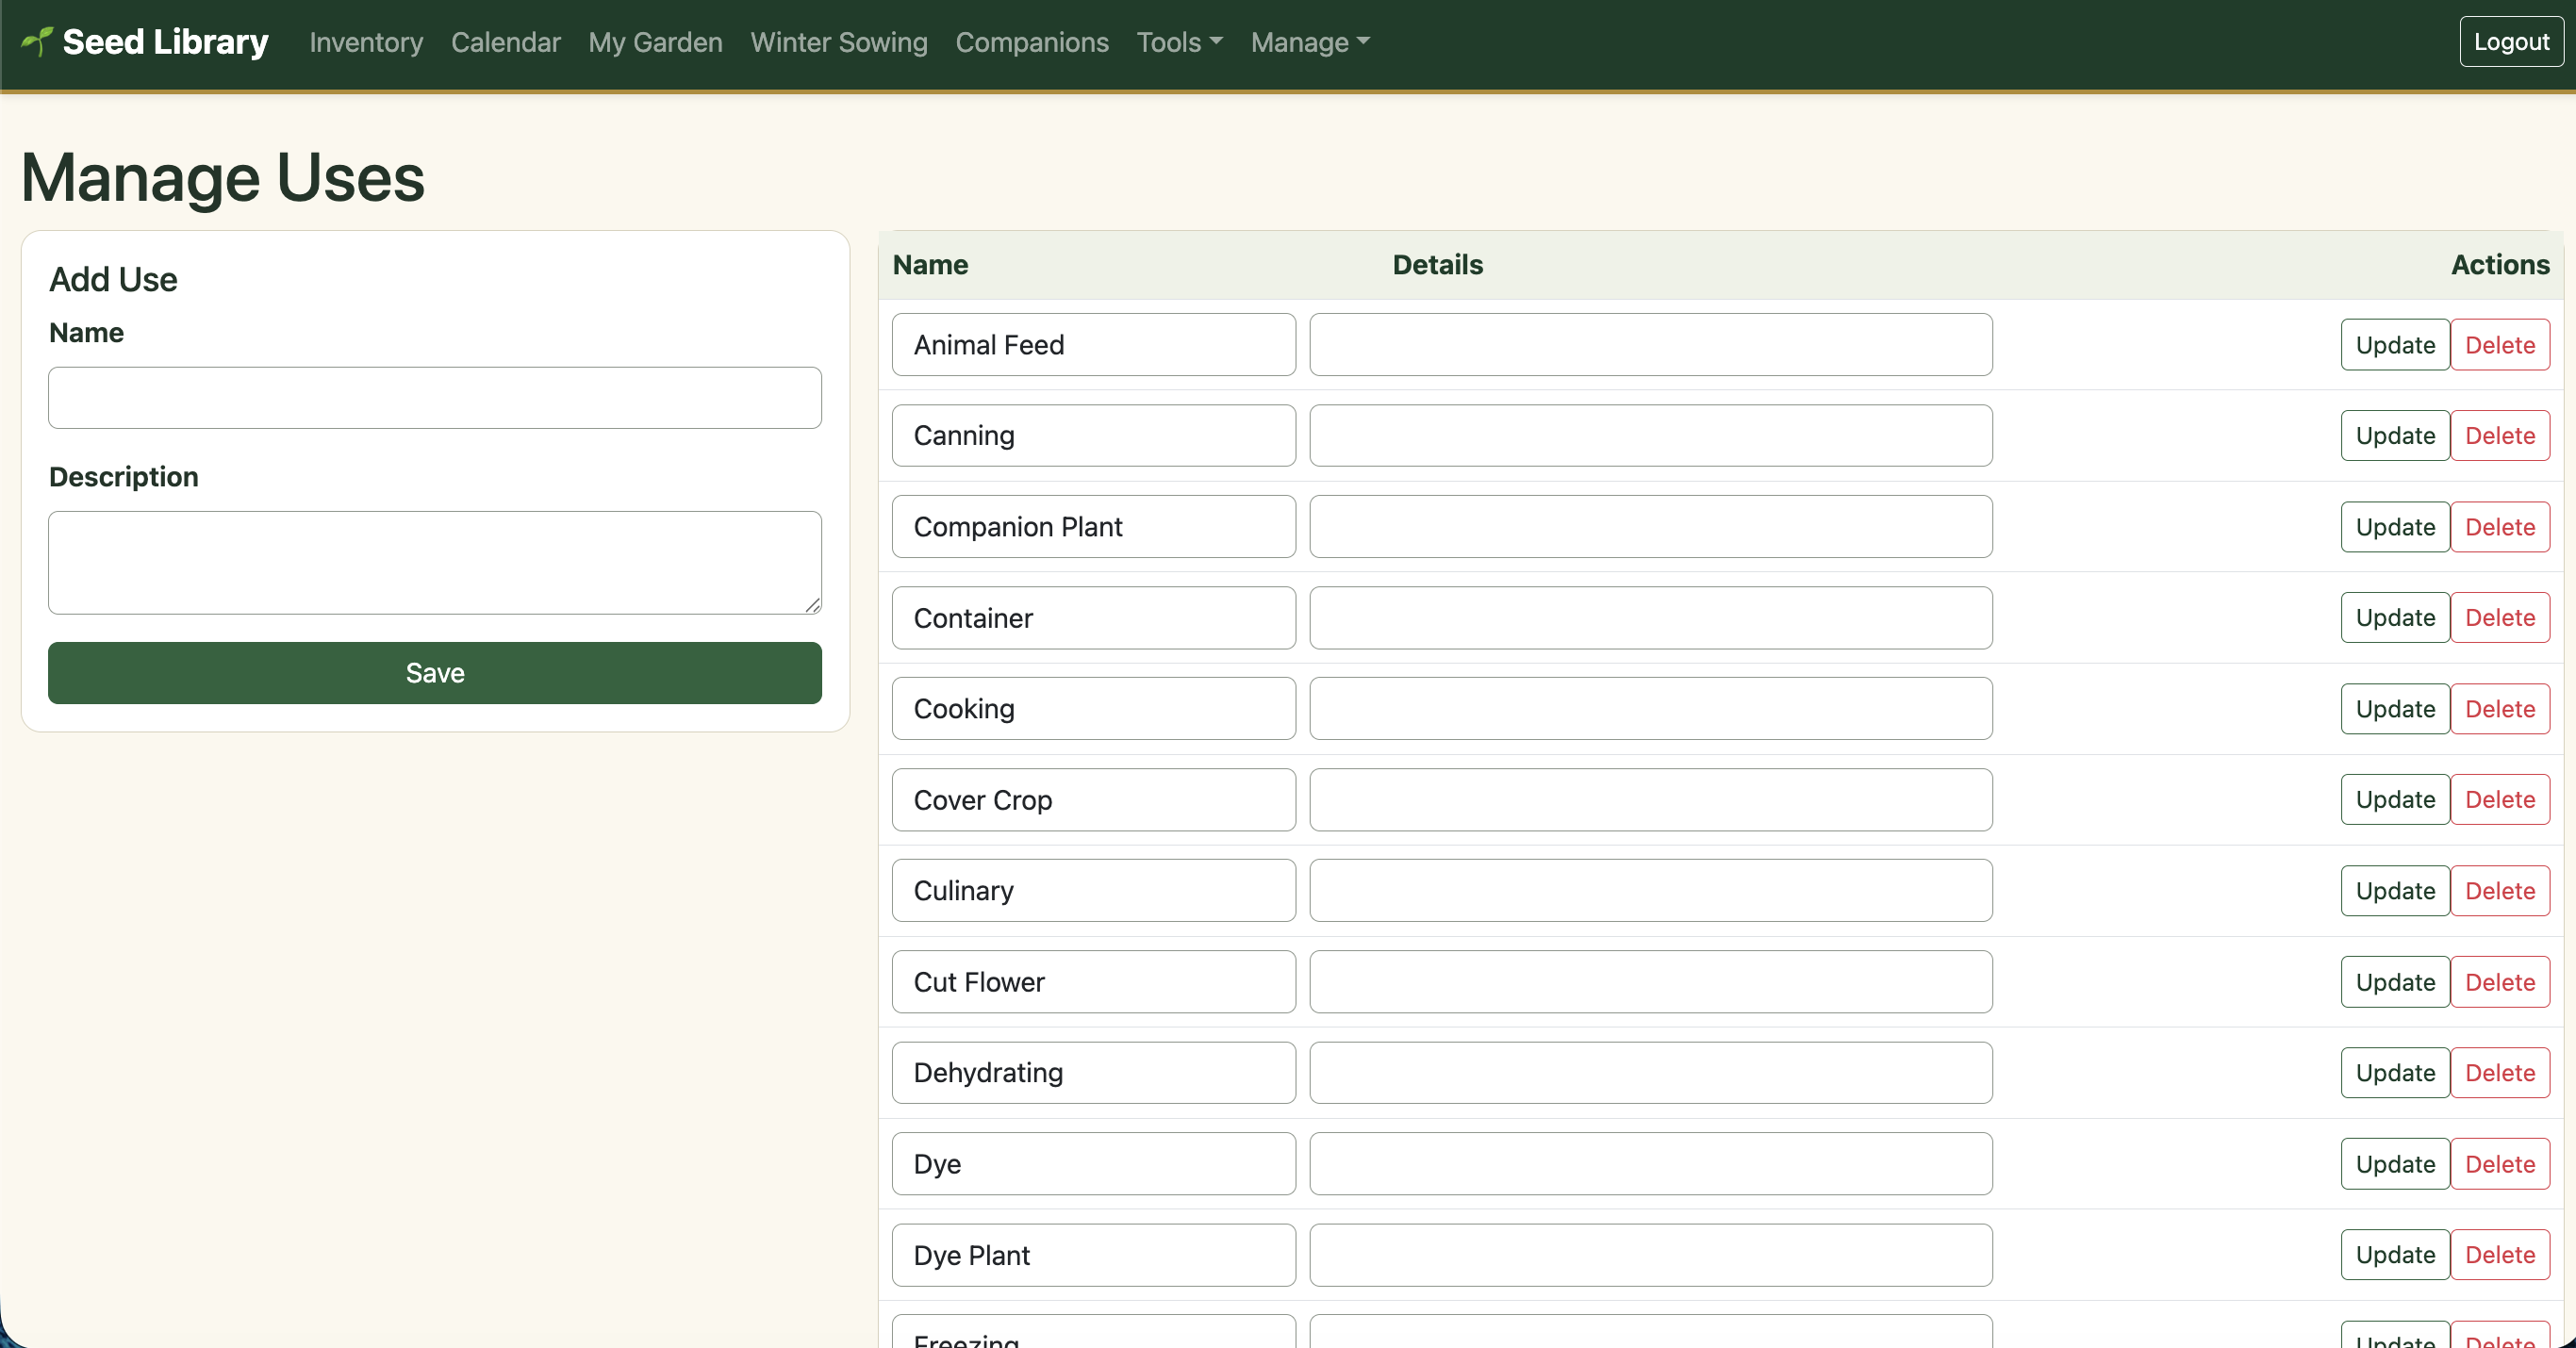The image size is (2576, 1348).
Task: Focus the Description textarea
Action: [435, 563]
